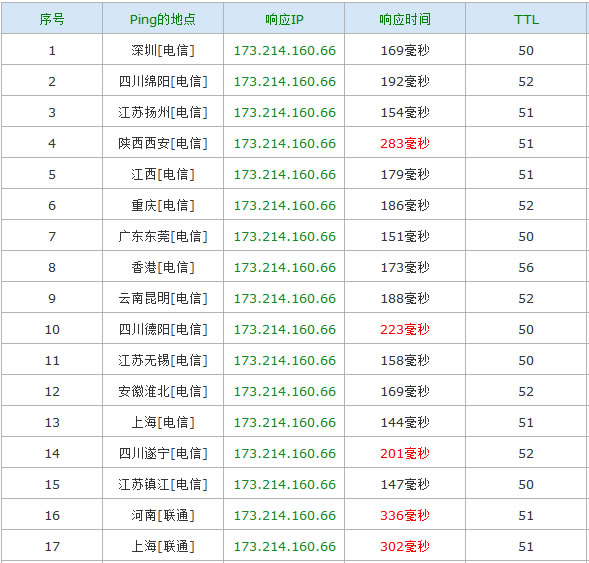The height and width of the screenshot is (563, 589).
Task: Click the response IP for 河南[联通]
Action: click(x=285, y=515)
